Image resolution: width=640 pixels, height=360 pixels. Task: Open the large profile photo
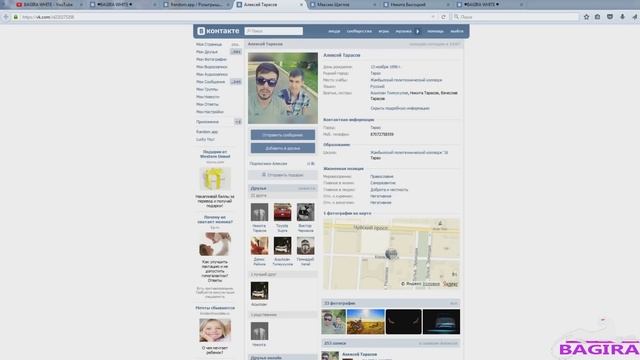(x=283, y=88)
